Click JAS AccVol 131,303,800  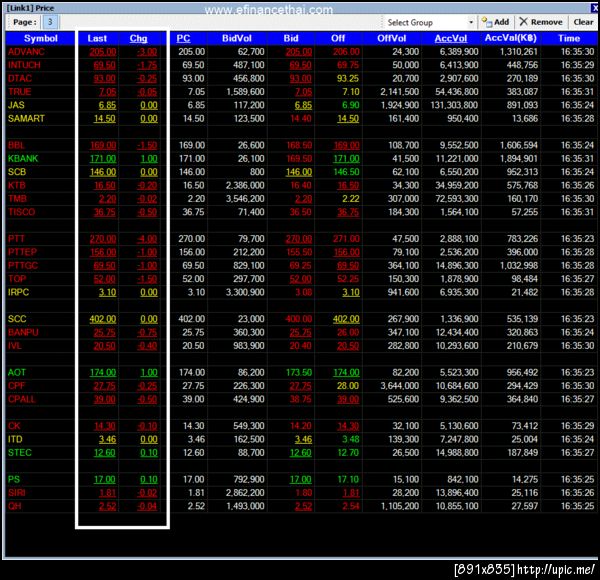coord(454,105)
